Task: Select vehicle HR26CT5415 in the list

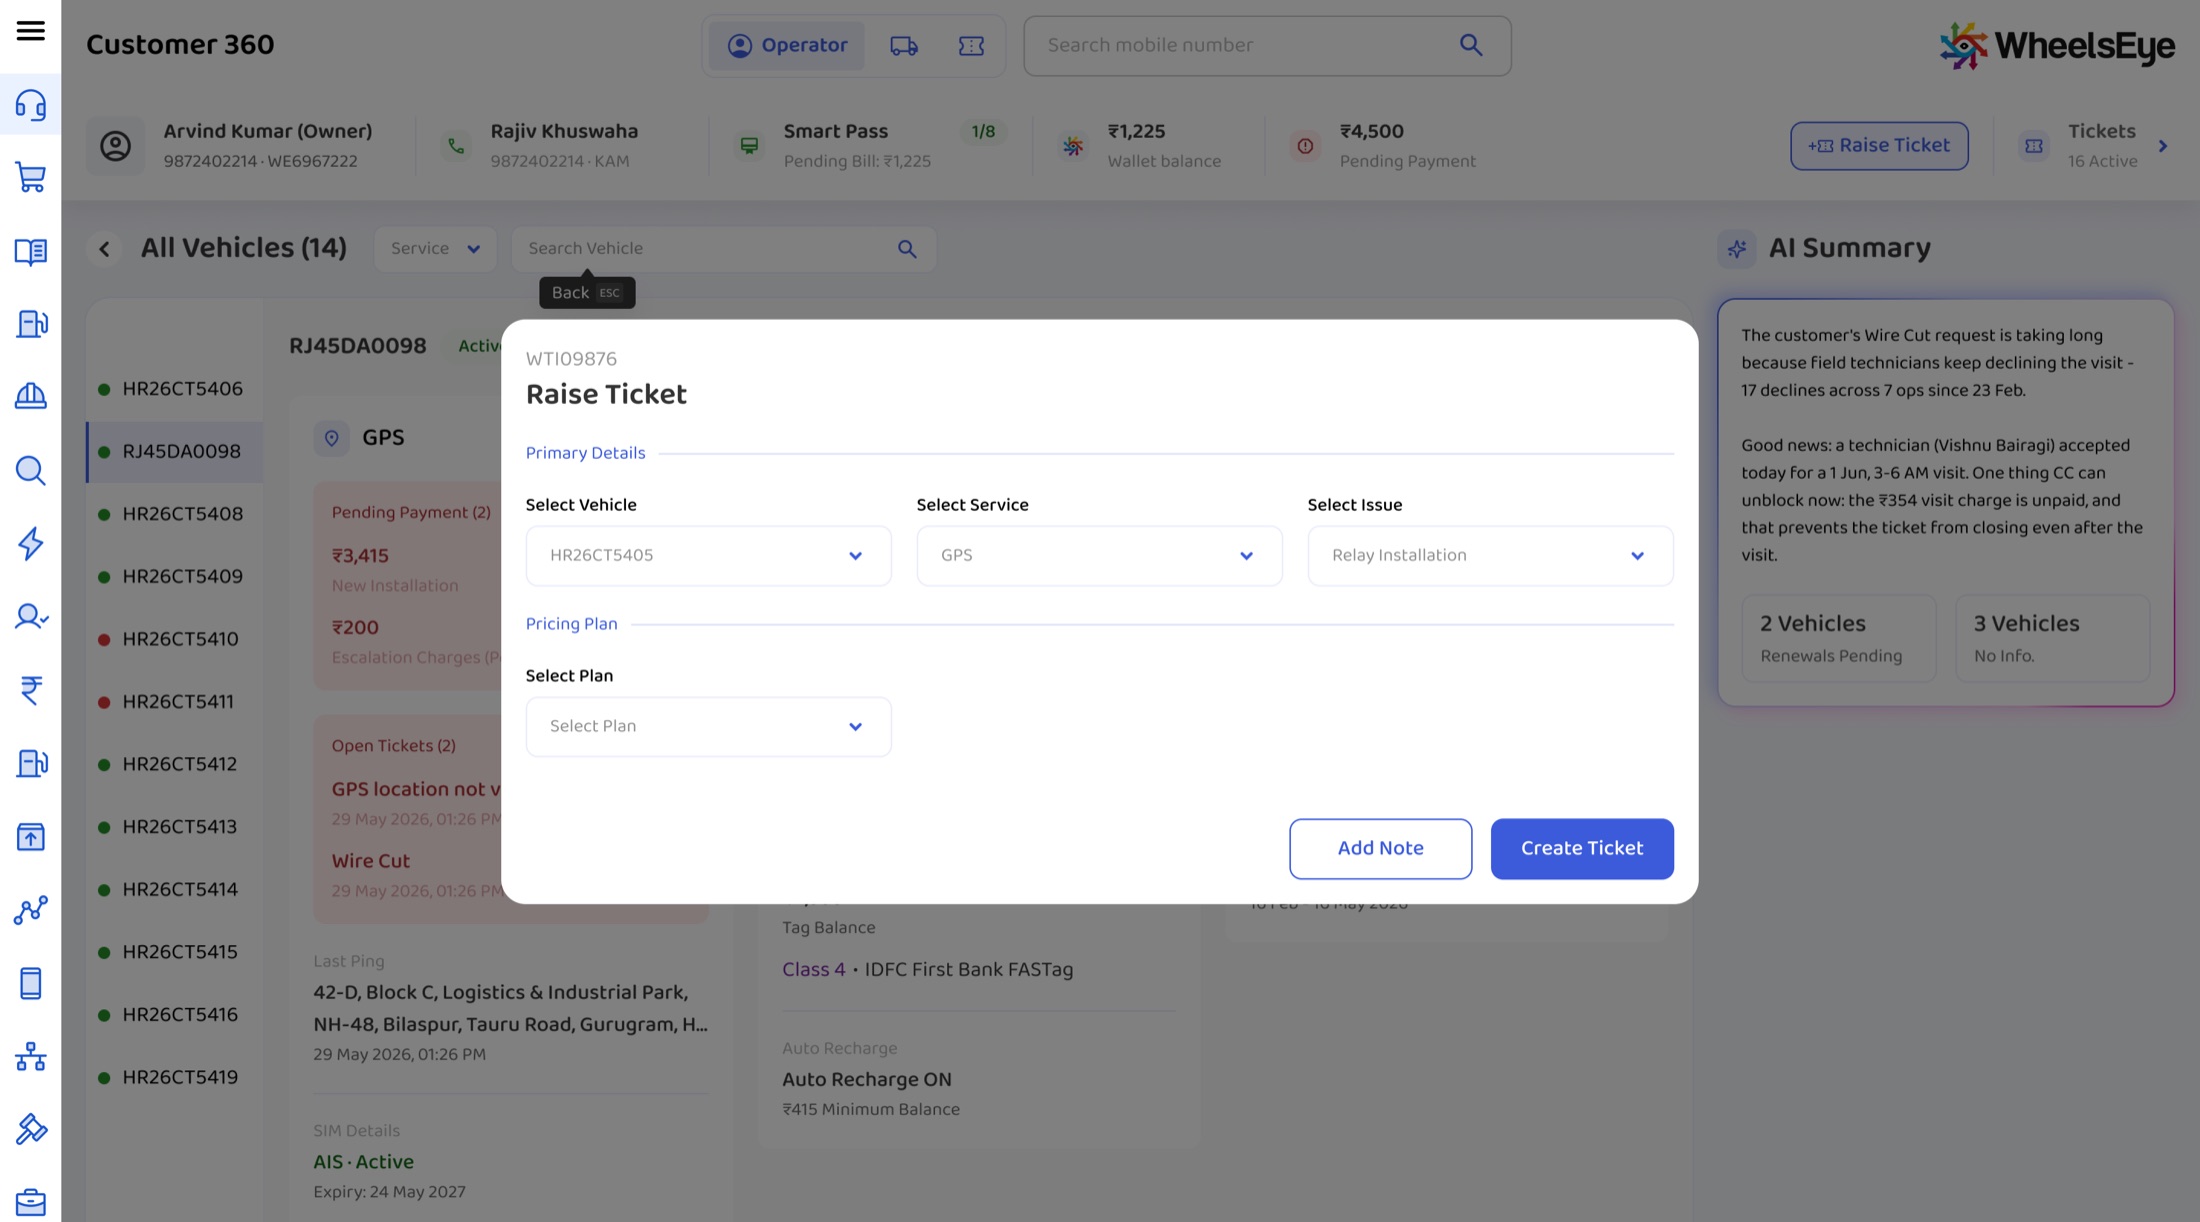Action: pos(174,952)
